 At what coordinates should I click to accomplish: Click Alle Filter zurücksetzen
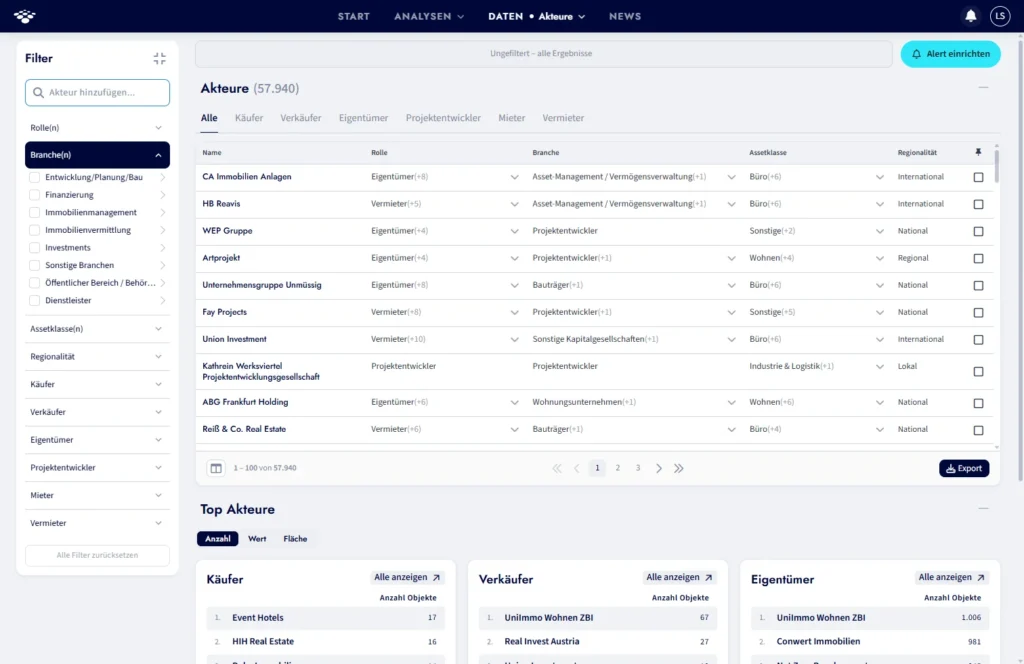point(97,555)
